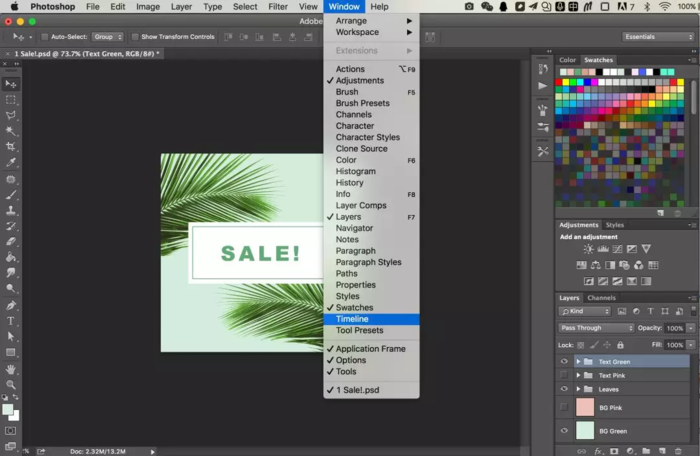Hide the Leaves layer group
This screenshot has width=700, height=456.
pos(564,389)
